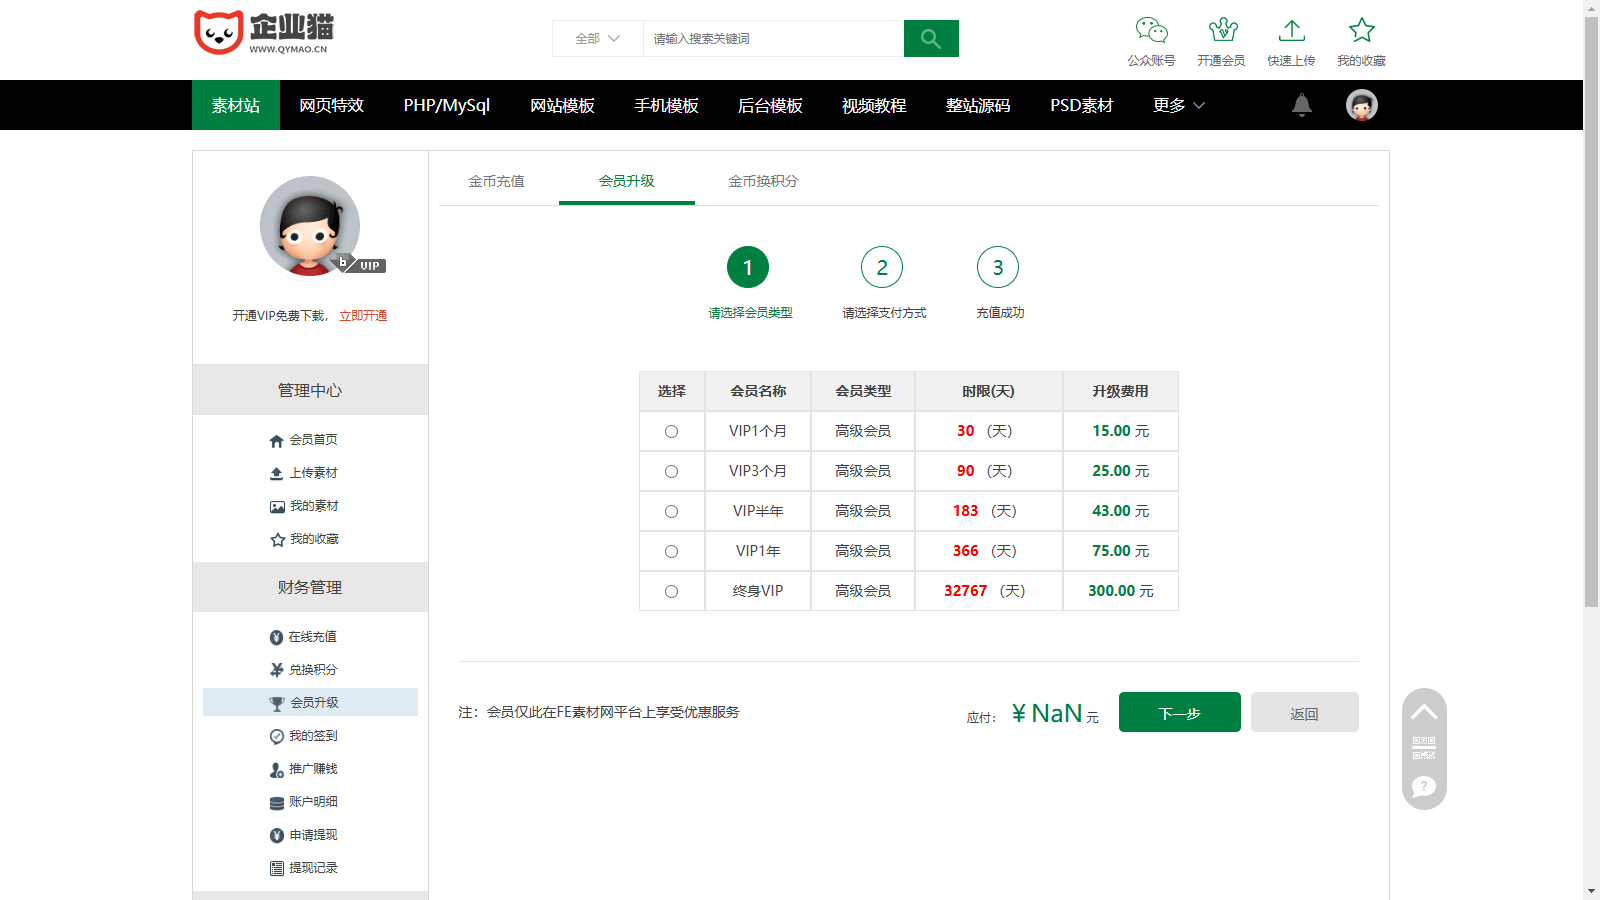The height and width of the screenshot is (900, 1600).
Task: Click the search magnifier icon
Action: 930,38
